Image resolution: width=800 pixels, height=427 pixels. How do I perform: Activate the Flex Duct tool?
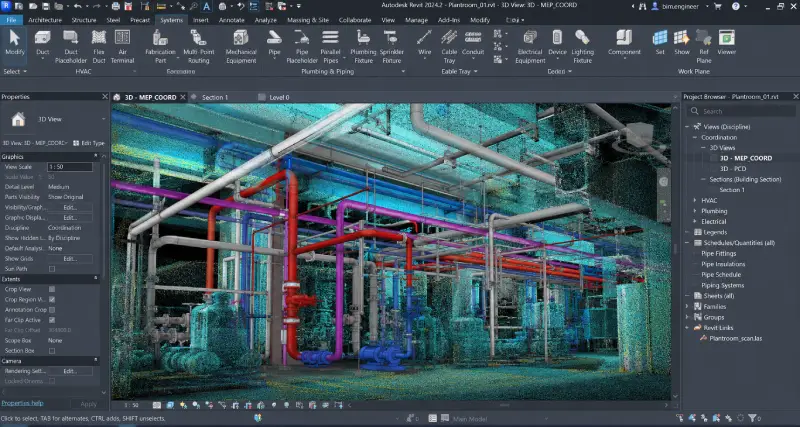(99, 46)
